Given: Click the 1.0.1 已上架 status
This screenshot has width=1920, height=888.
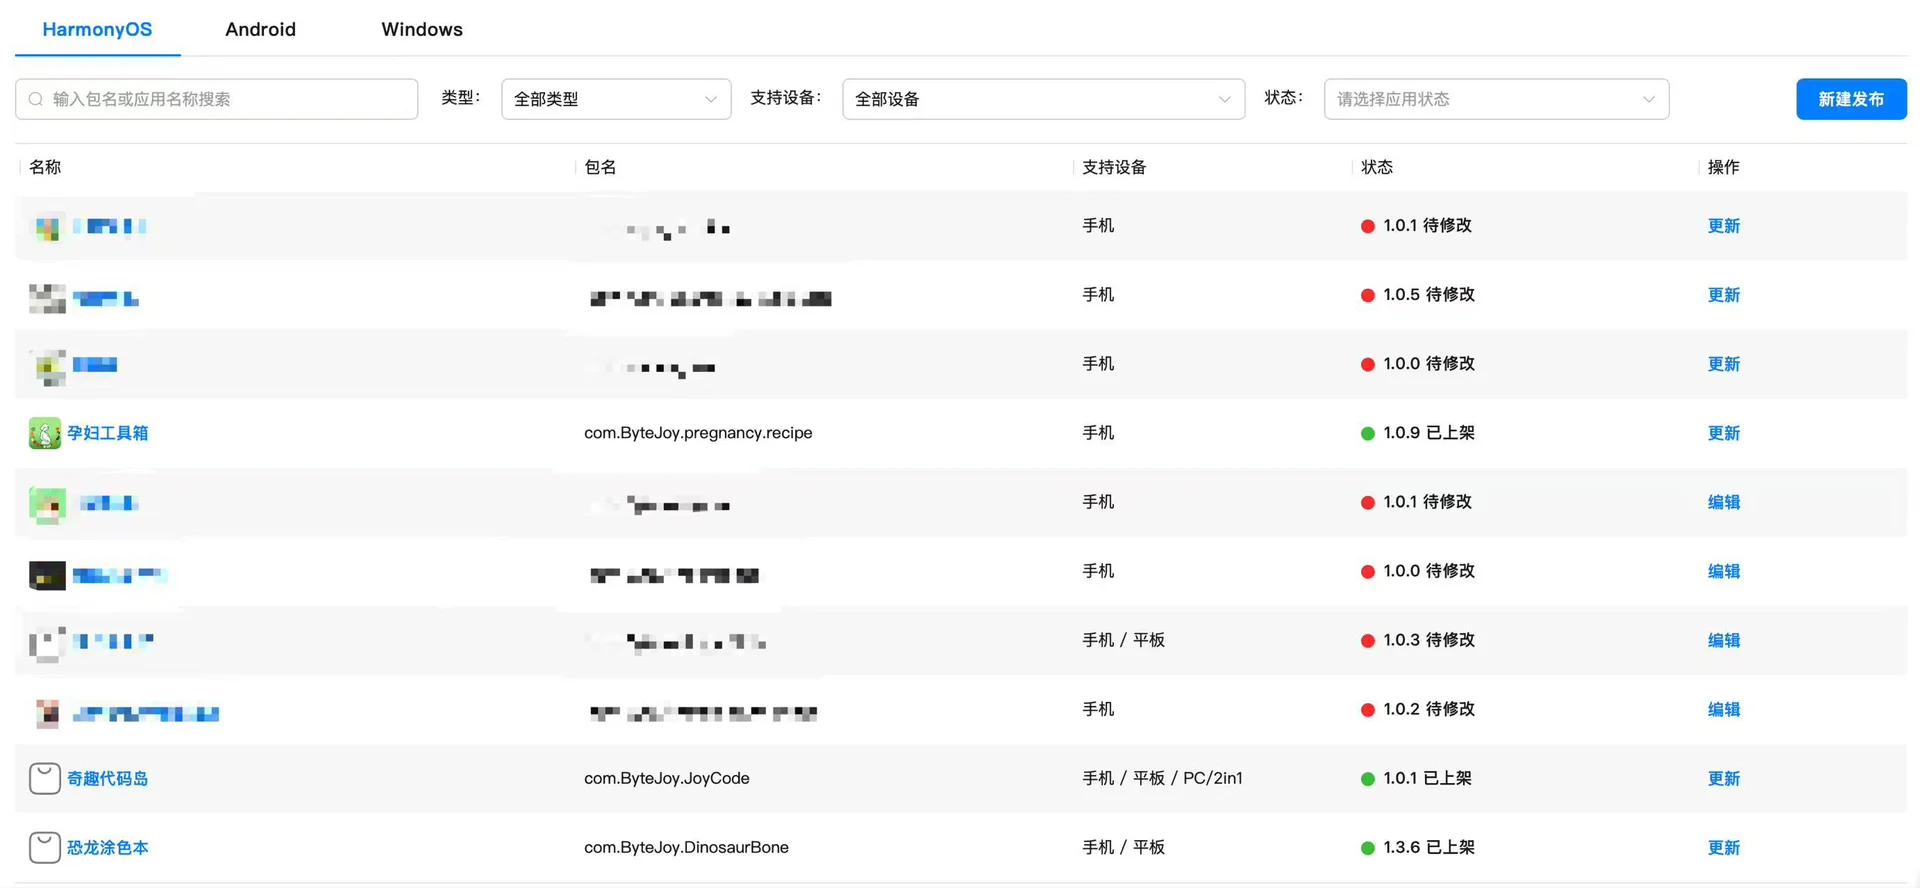Looking at the screenshot, I should click(x=1416, y=778).
